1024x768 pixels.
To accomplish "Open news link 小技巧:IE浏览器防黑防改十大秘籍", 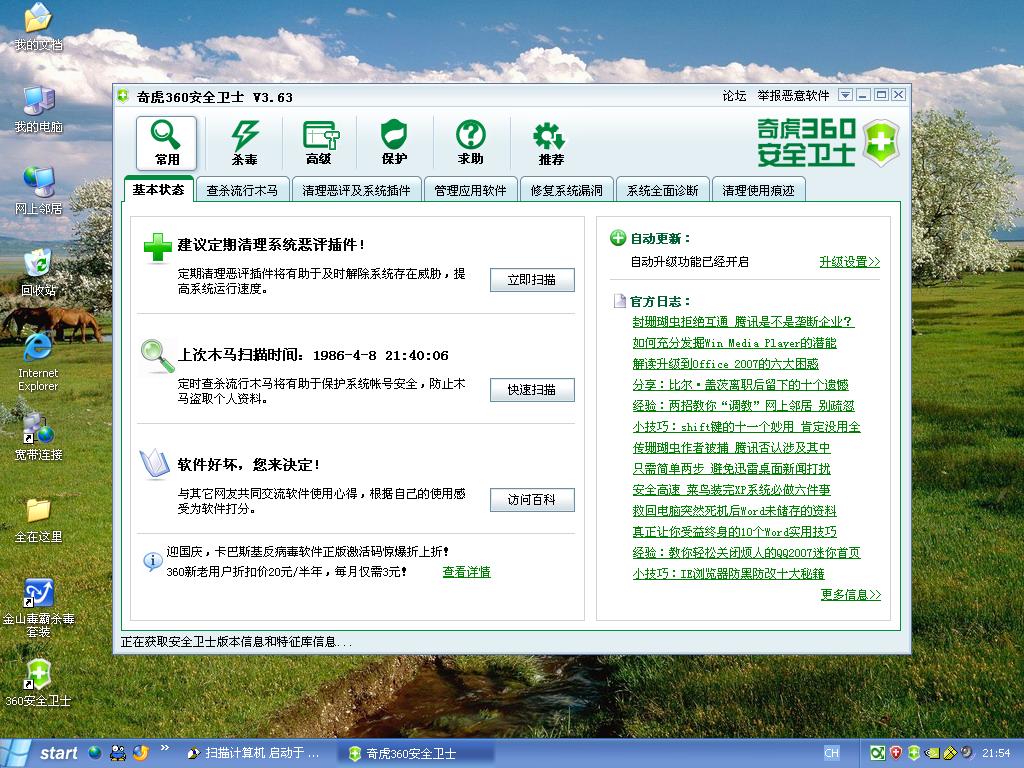I will pyautogui.click(x=728, y=573).
